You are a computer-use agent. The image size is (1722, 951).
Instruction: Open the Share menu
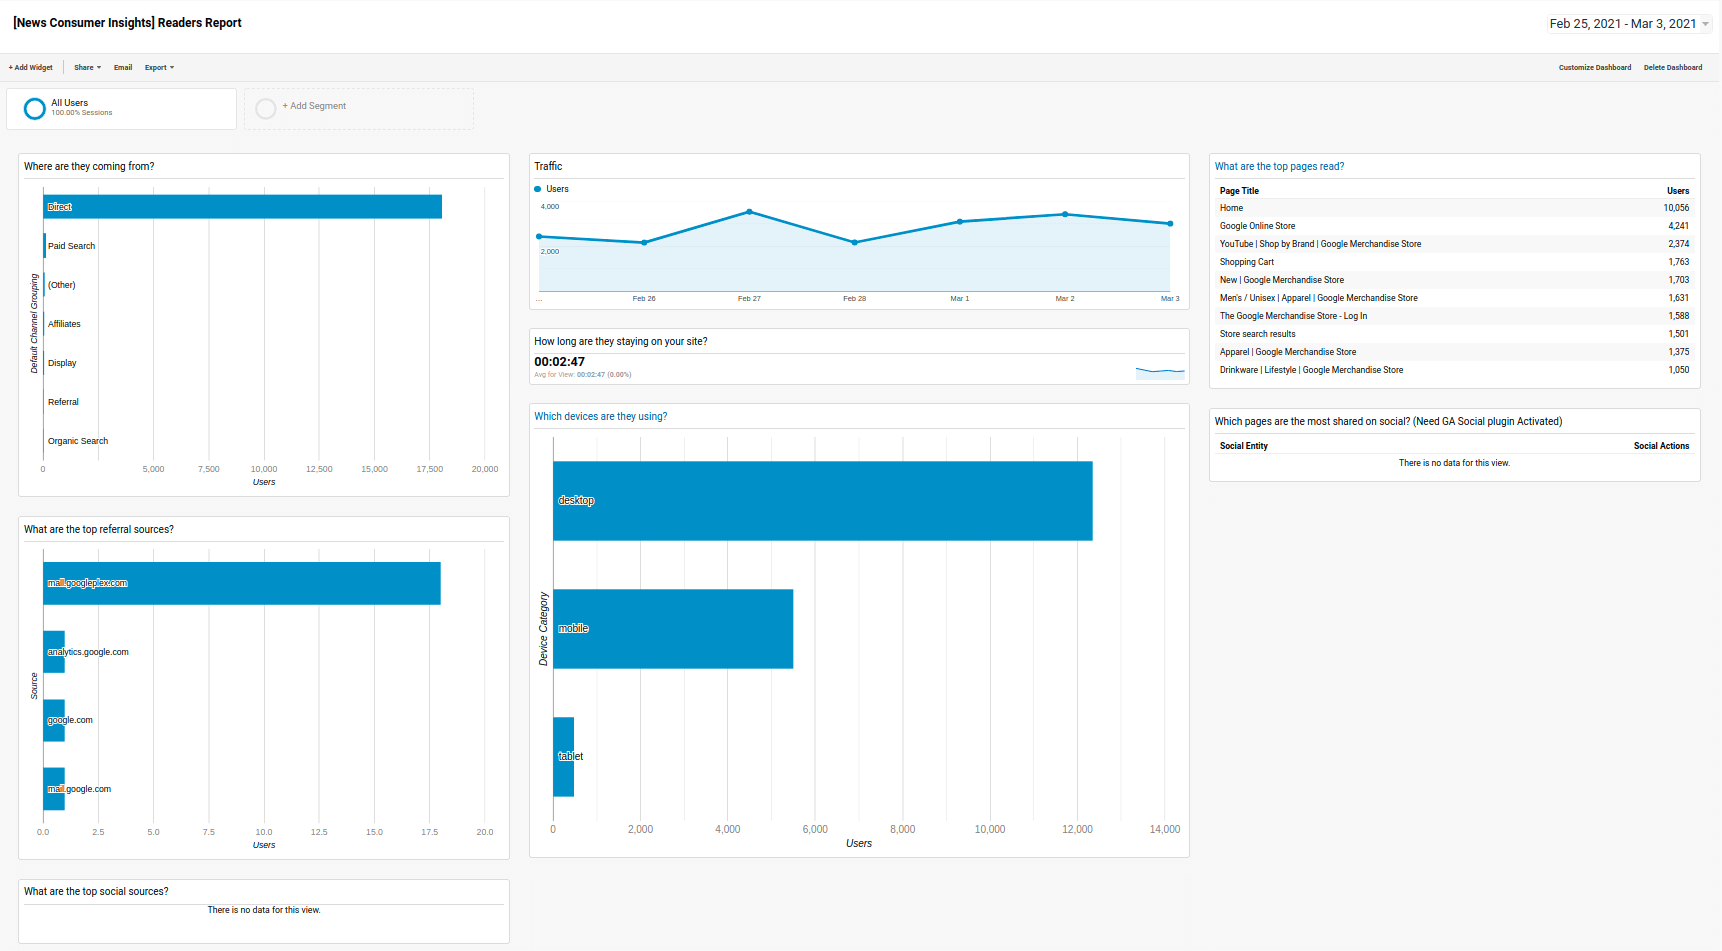point(85,67)
